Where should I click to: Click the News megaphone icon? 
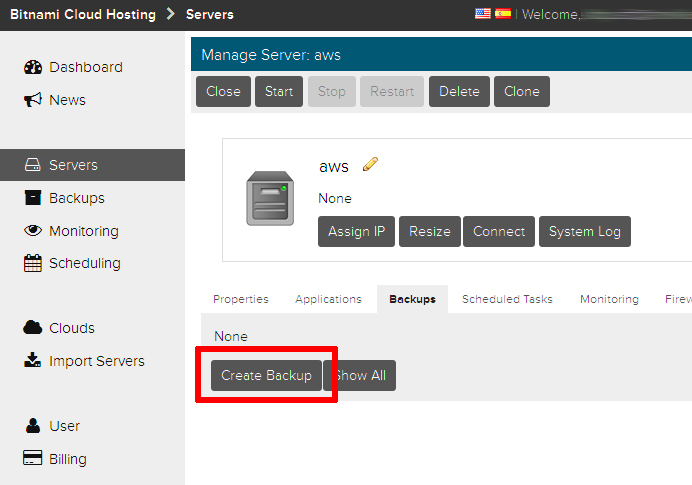(x=33, y=100)
